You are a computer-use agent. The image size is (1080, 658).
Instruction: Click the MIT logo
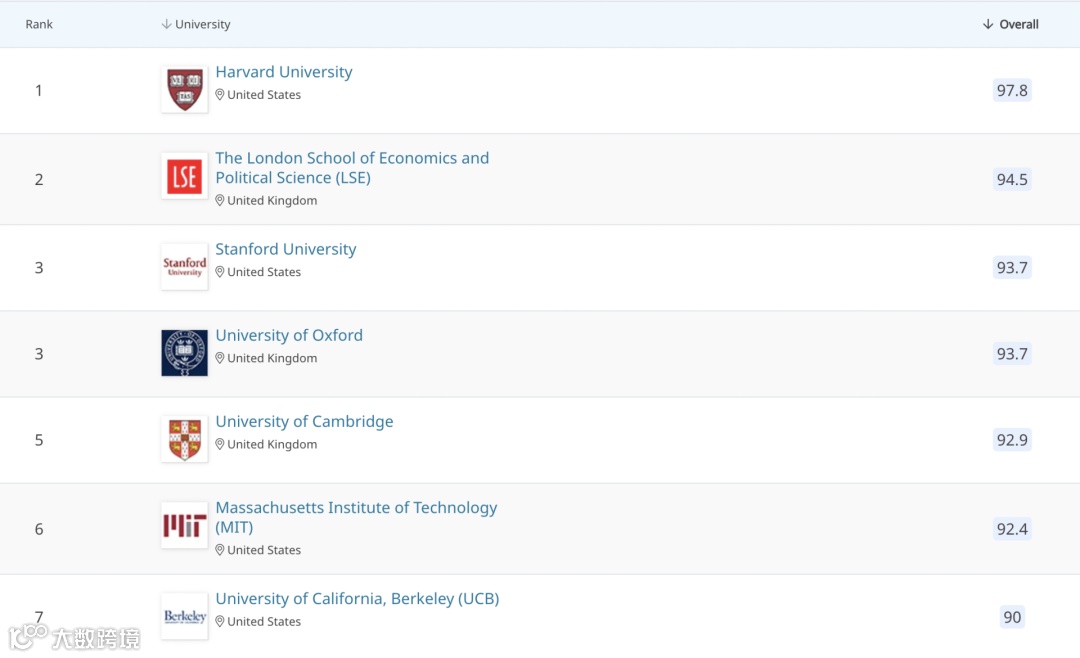tap(184, 526)
